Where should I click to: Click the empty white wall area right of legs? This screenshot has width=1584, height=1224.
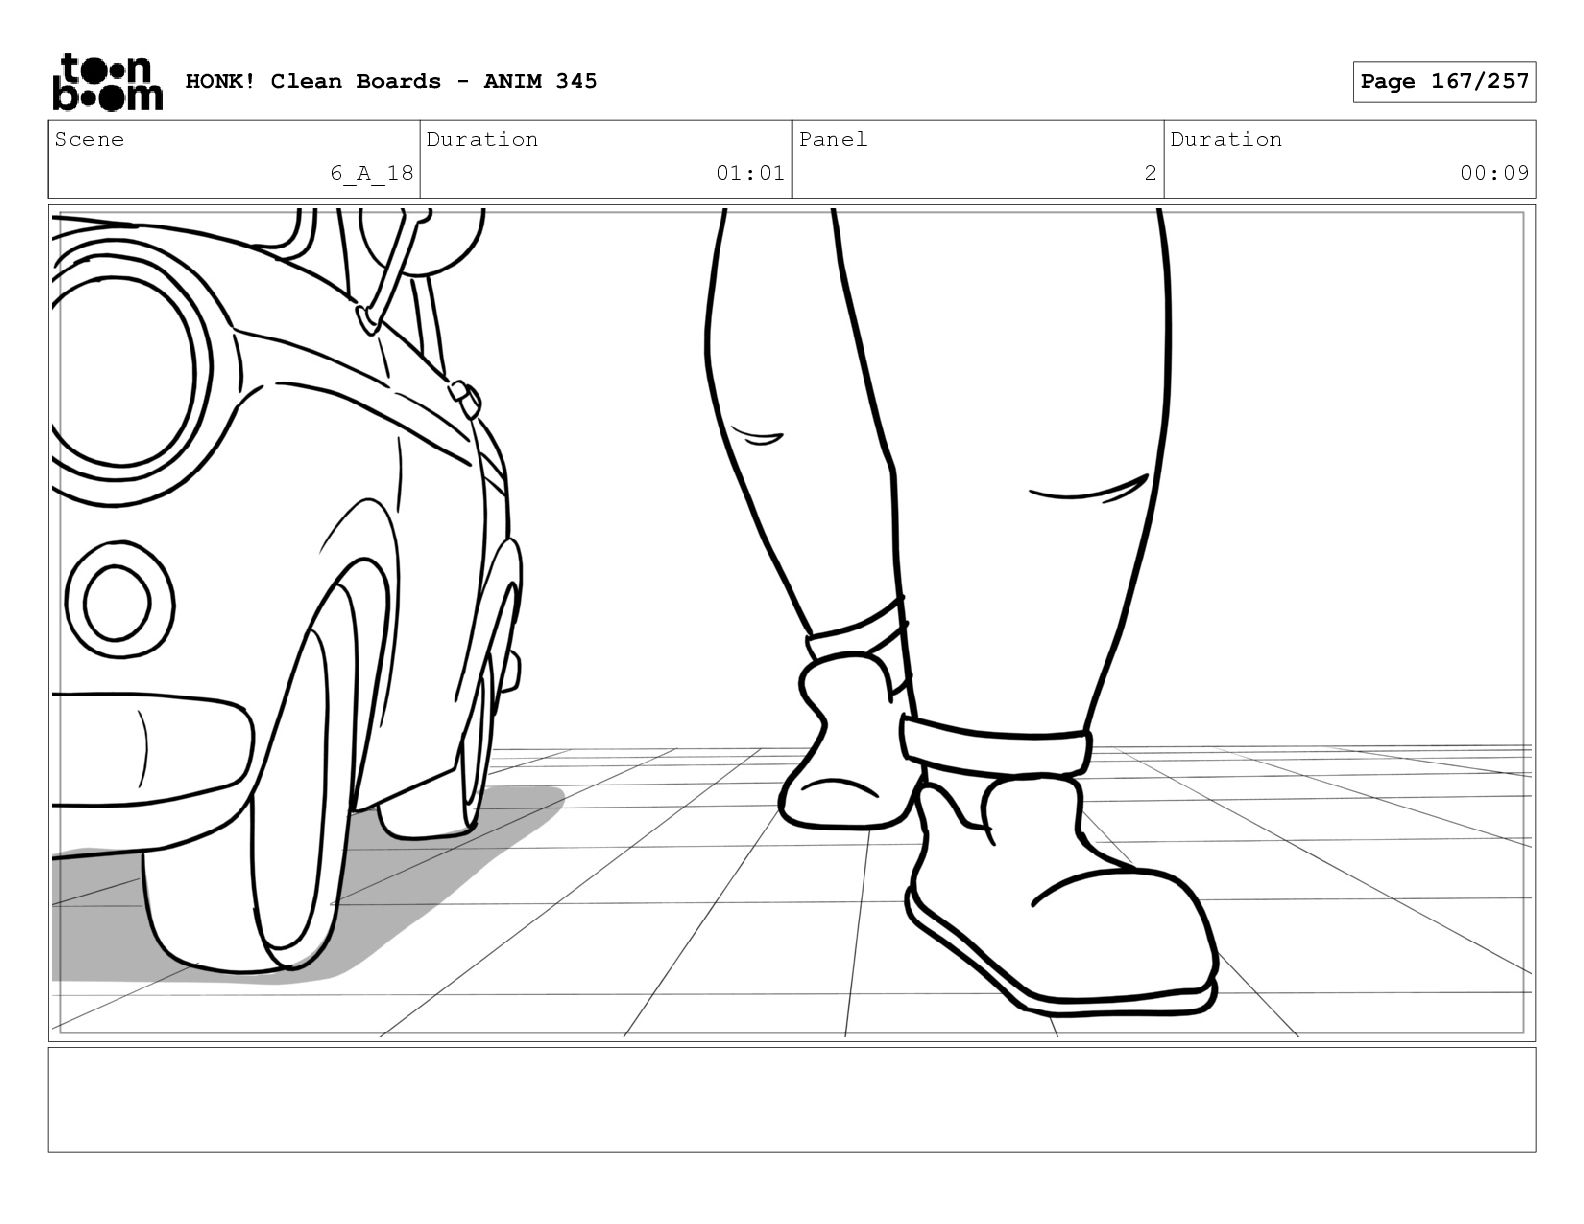1350,450
